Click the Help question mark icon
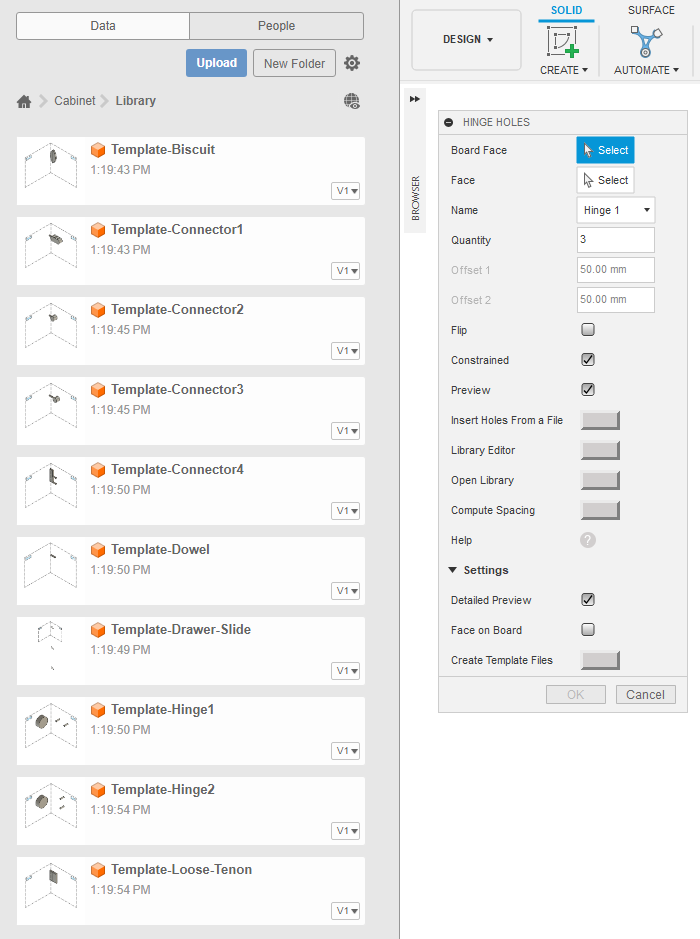700x939 pixels. click(588, 540)
